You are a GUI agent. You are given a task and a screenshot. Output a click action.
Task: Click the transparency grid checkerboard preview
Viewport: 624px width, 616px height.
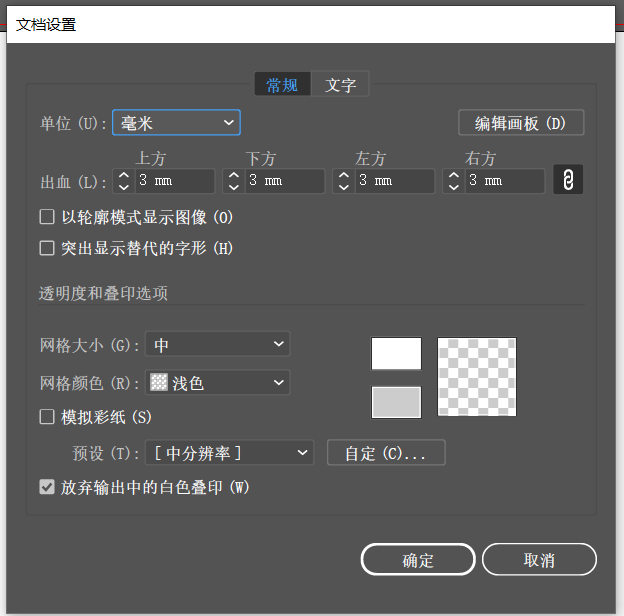click(477, 376)
